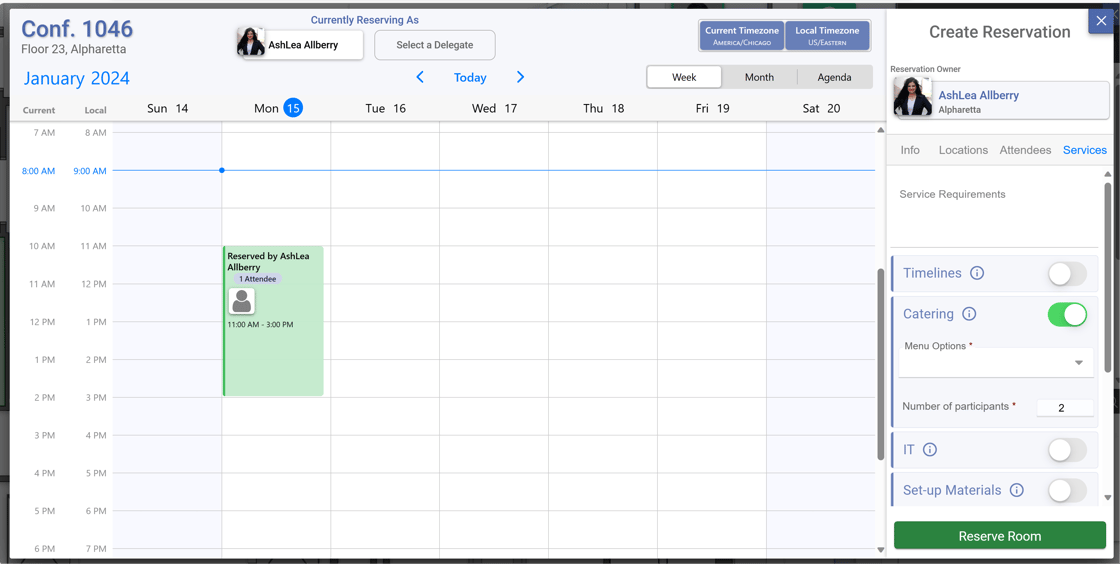
Task: Open the Locations tab
Action: [963, 150]
